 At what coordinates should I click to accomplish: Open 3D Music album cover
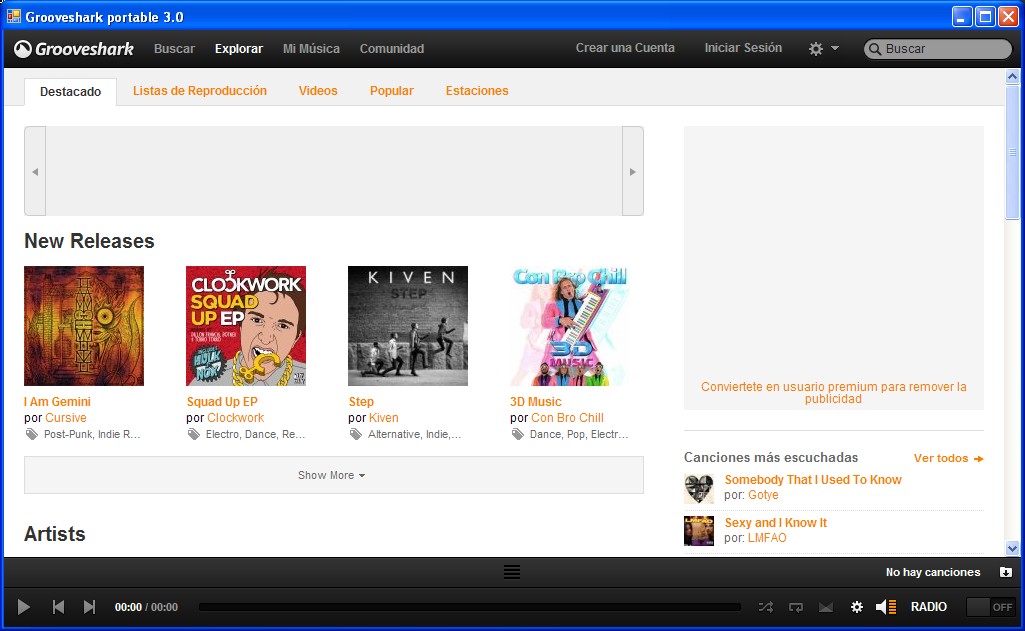point(570,326)
